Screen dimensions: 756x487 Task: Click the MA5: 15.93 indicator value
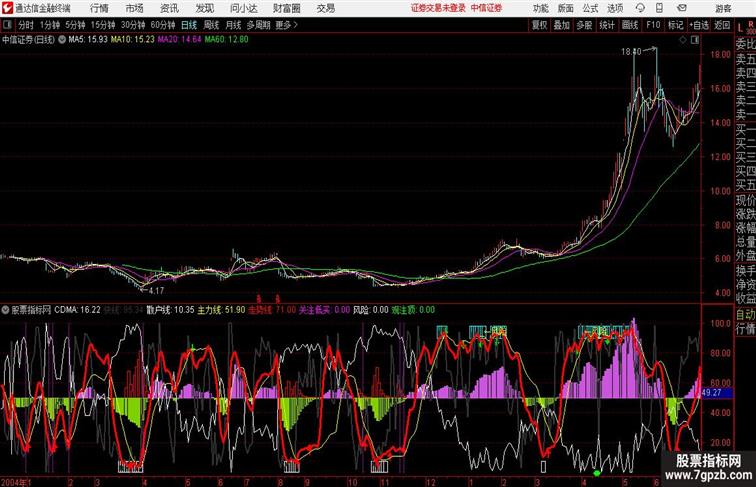(88, 40)
